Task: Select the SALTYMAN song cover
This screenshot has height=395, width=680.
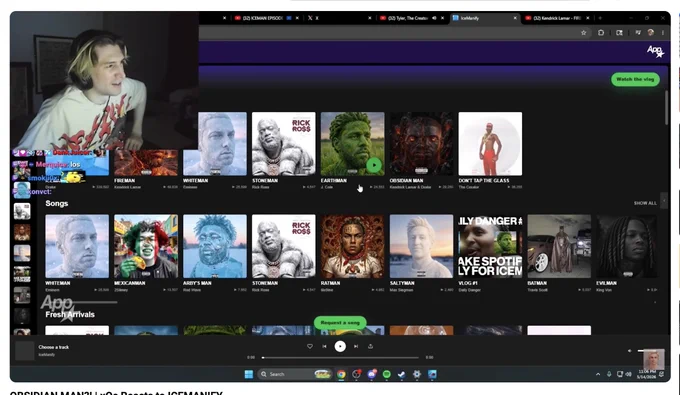Action: (x=421, y=246)
